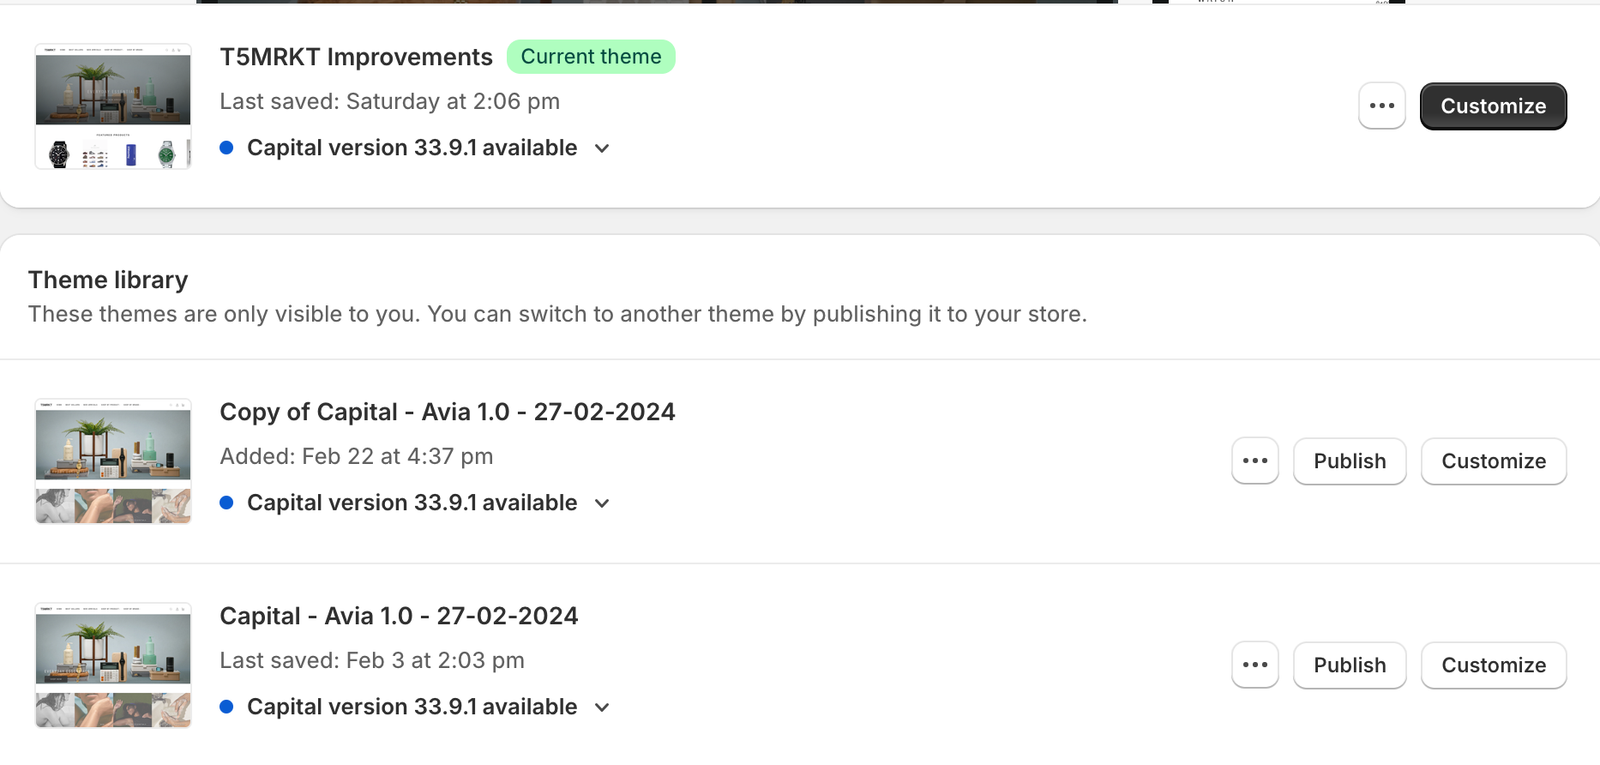
Task: Customize the Copy of Capital theme
Action: [1494, 461]
